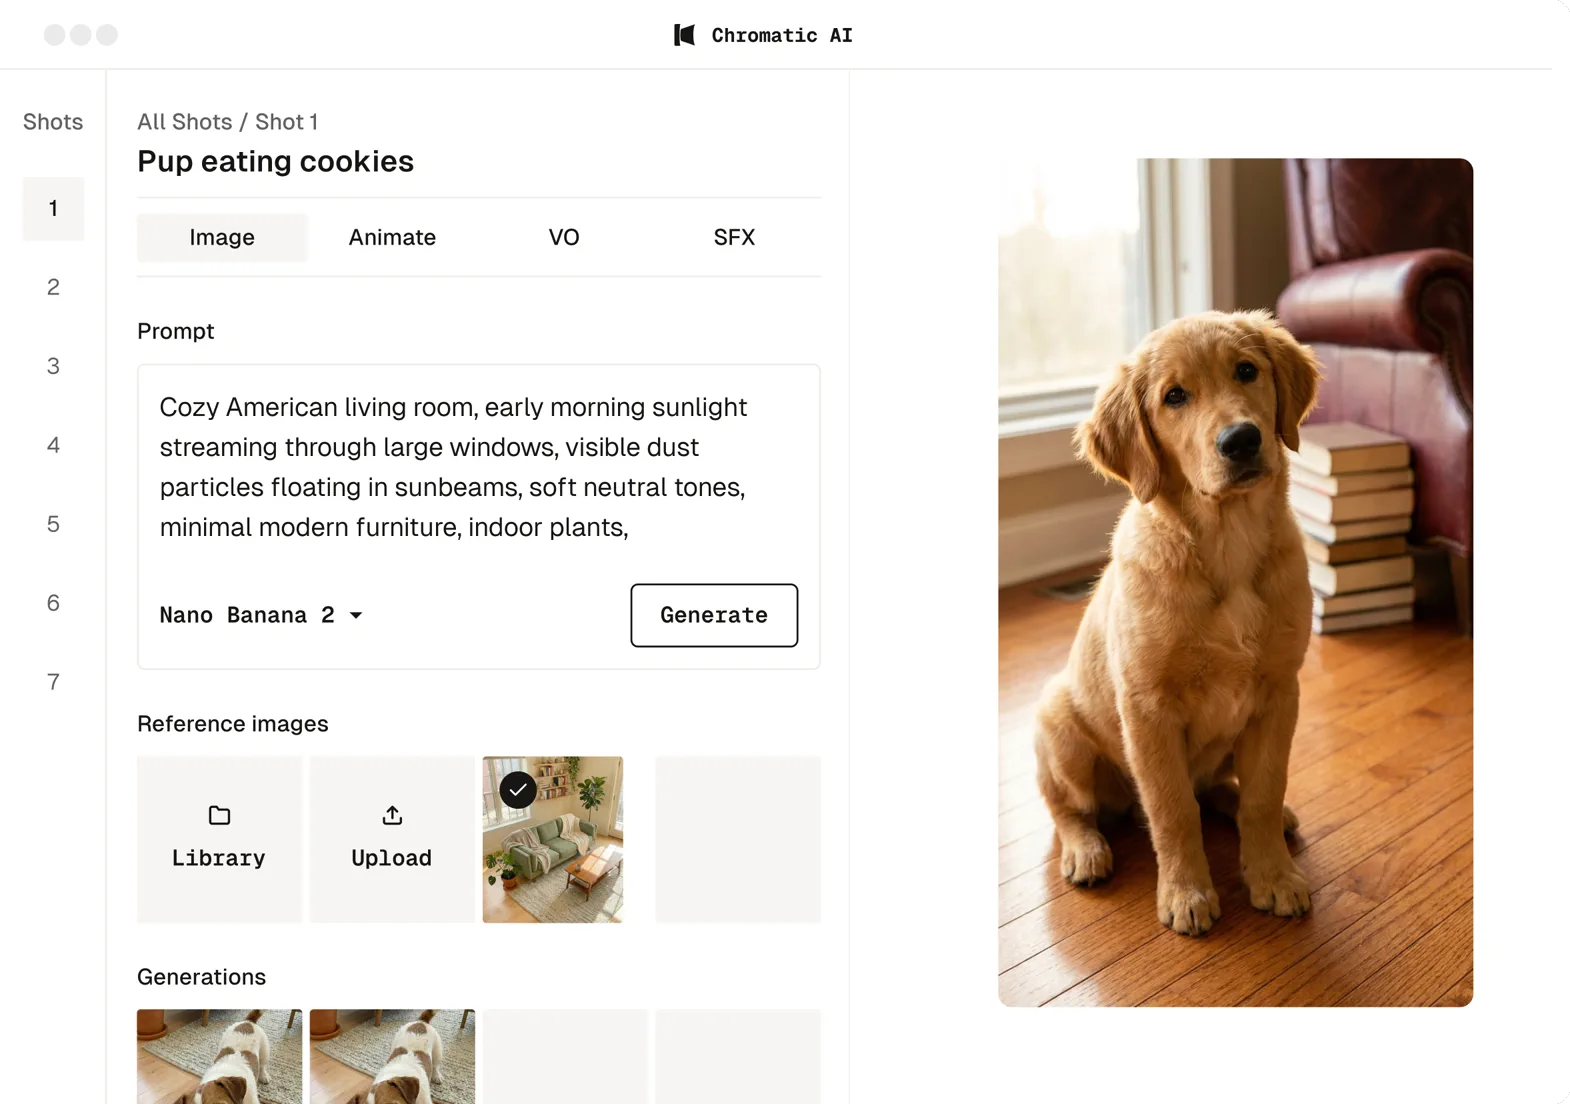The width and height of the screenshot is (1570, 1104).
Task: Select the Image tab
Action: coord(222,238)
